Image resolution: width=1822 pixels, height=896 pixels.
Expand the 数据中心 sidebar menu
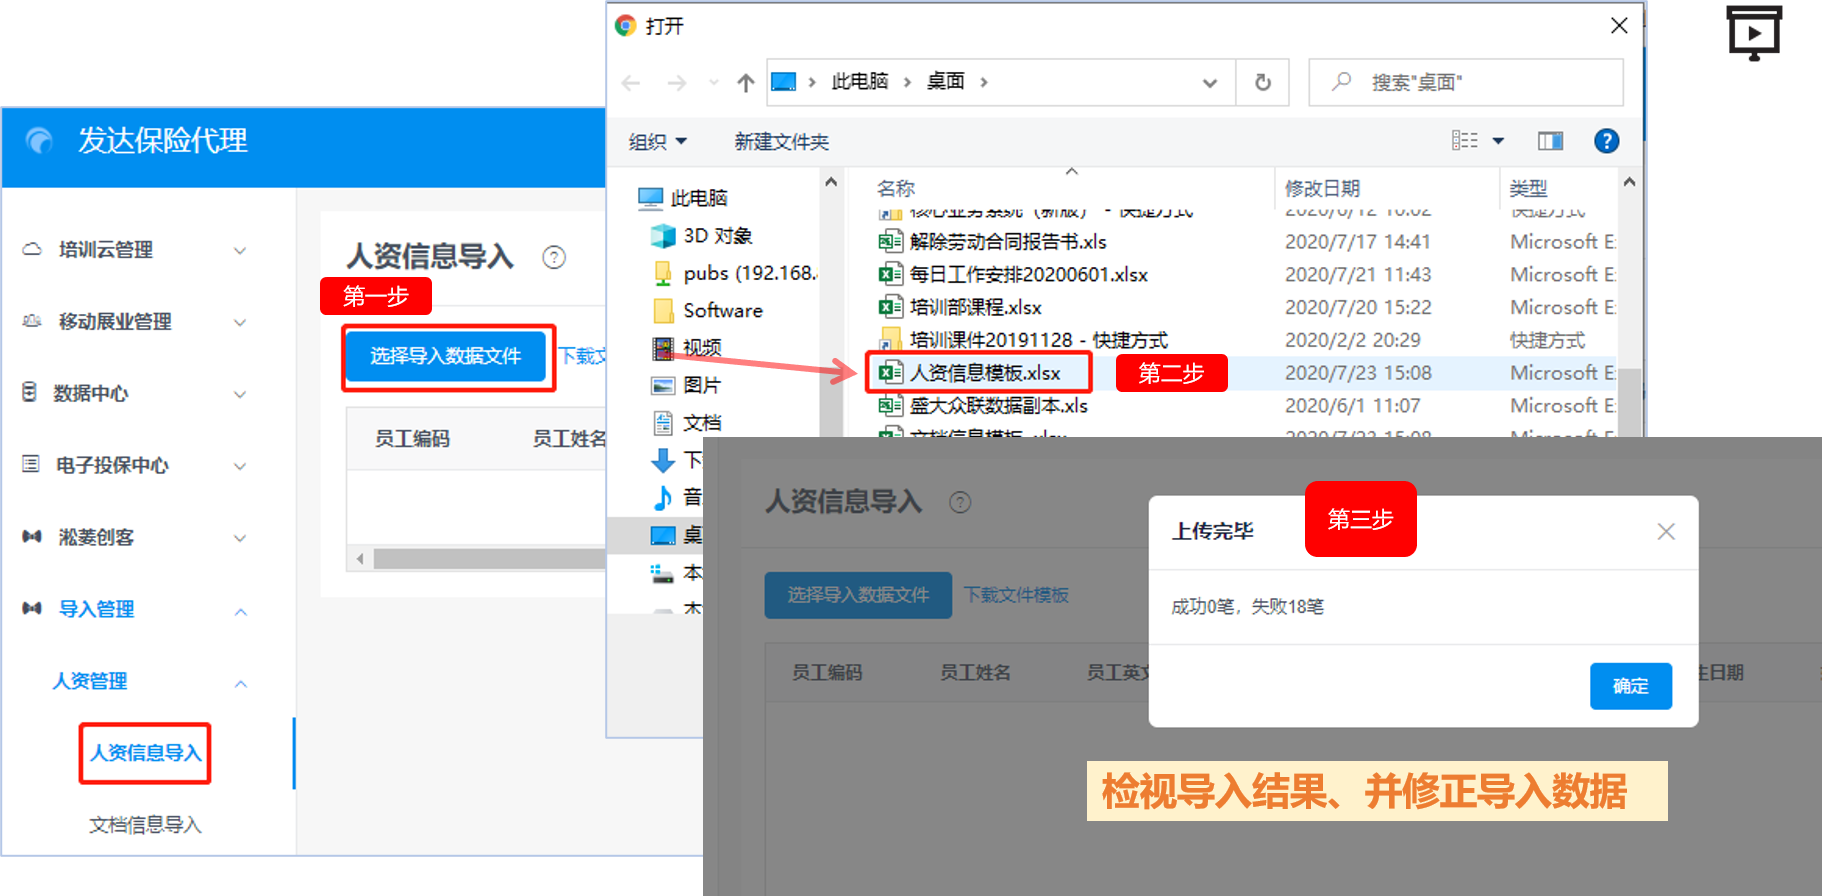click(135, 394)
